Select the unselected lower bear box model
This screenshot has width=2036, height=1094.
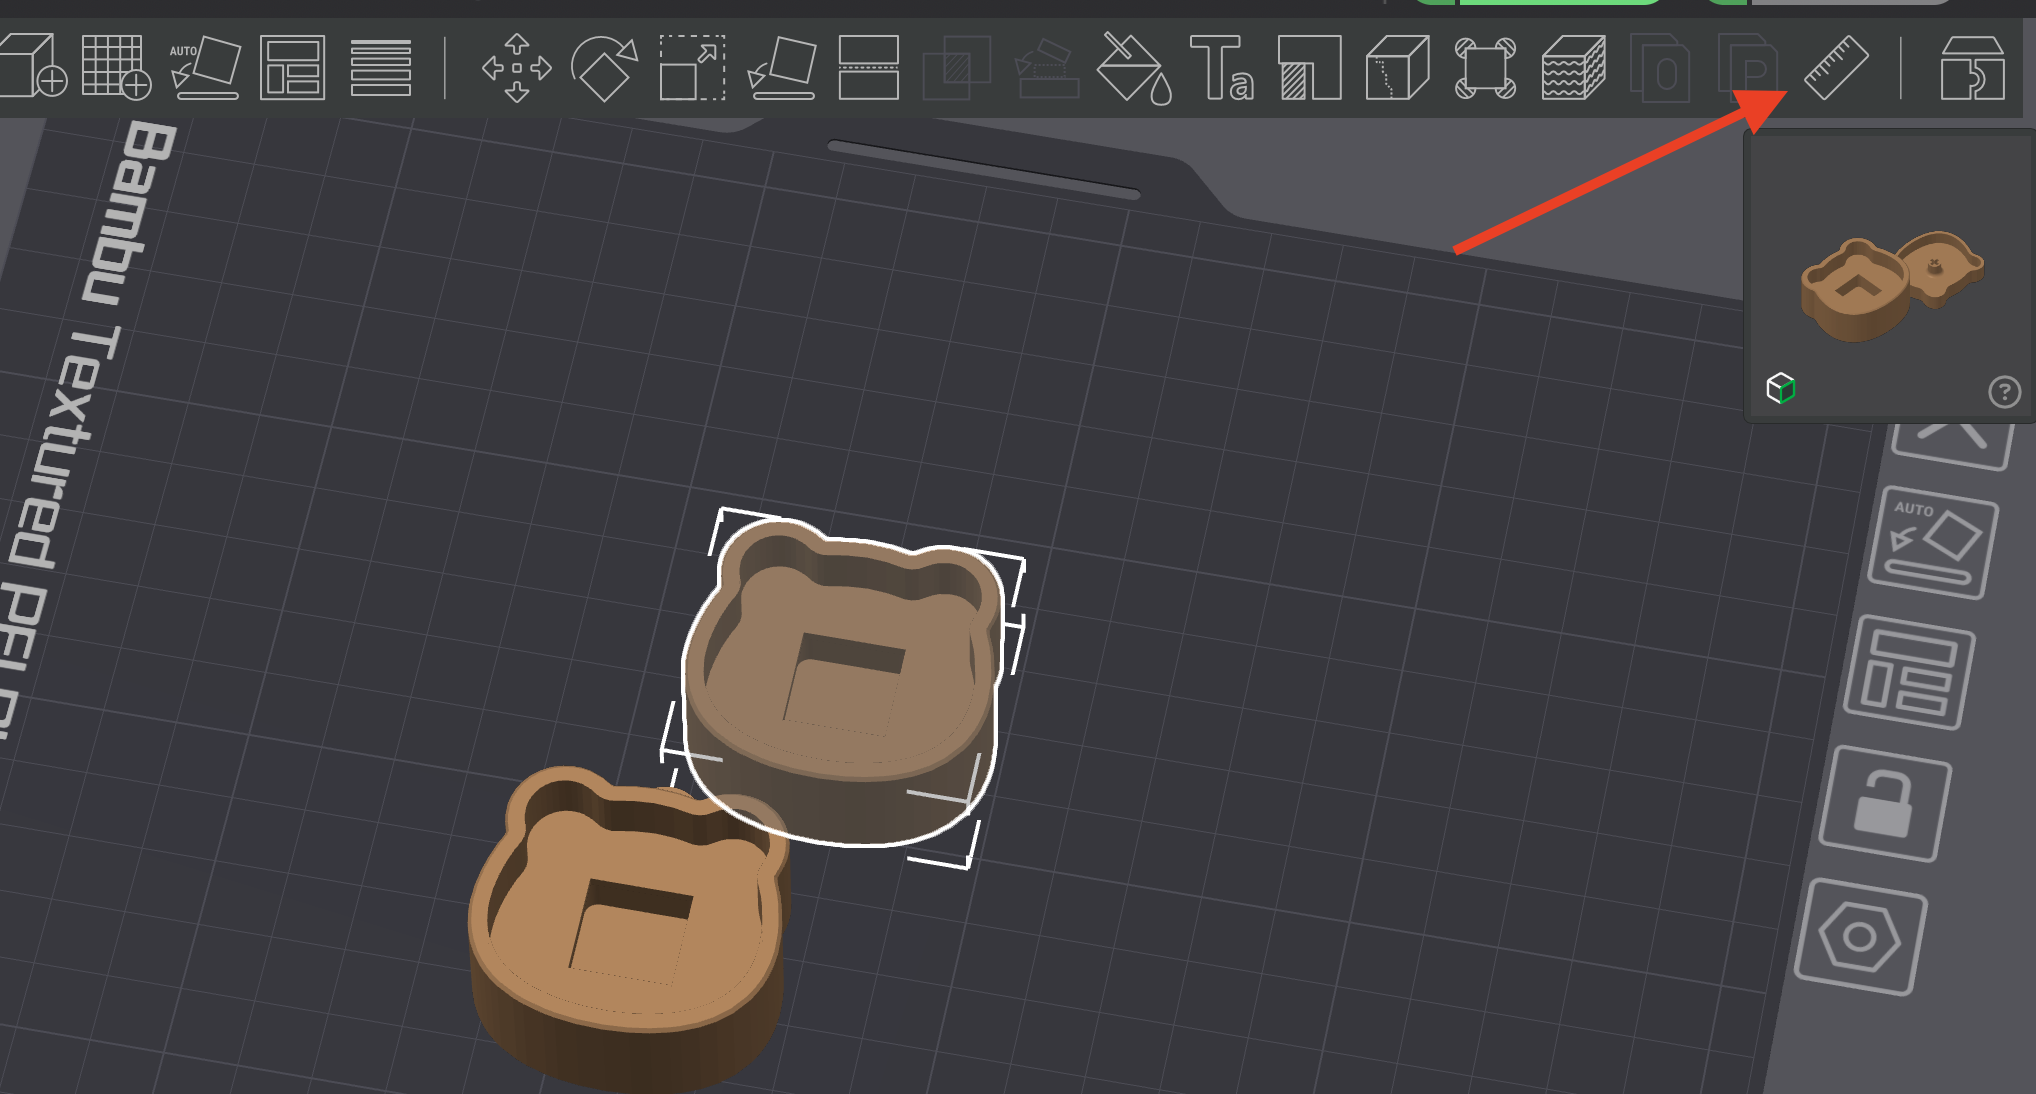point(628,930)
